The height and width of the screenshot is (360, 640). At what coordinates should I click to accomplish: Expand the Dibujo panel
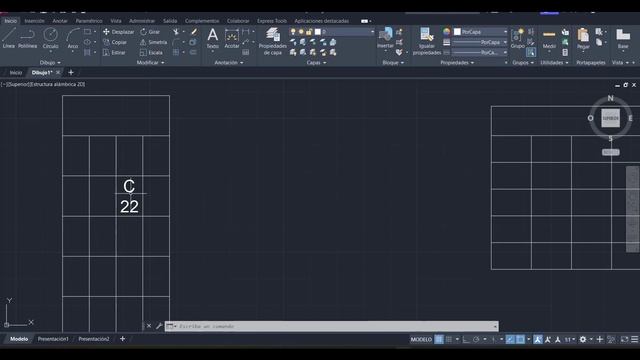click(x=50, y=63)
